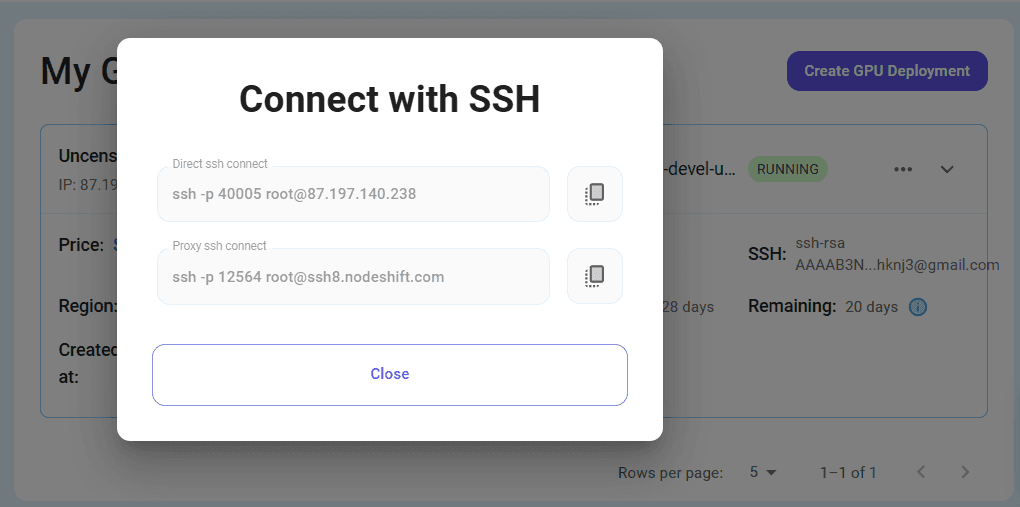Click the Direct ssh connect field
The image size is (1020, 507).
[x=353, y=194]
